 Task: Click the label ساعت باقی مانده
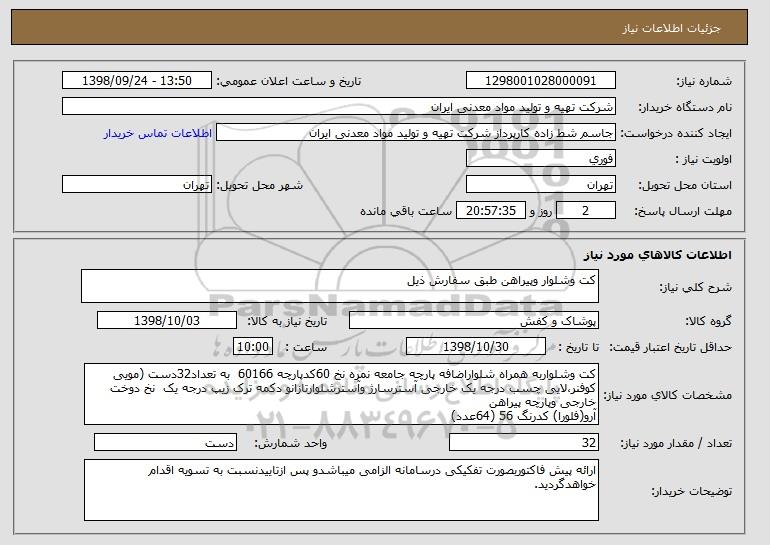pos(406,211)
